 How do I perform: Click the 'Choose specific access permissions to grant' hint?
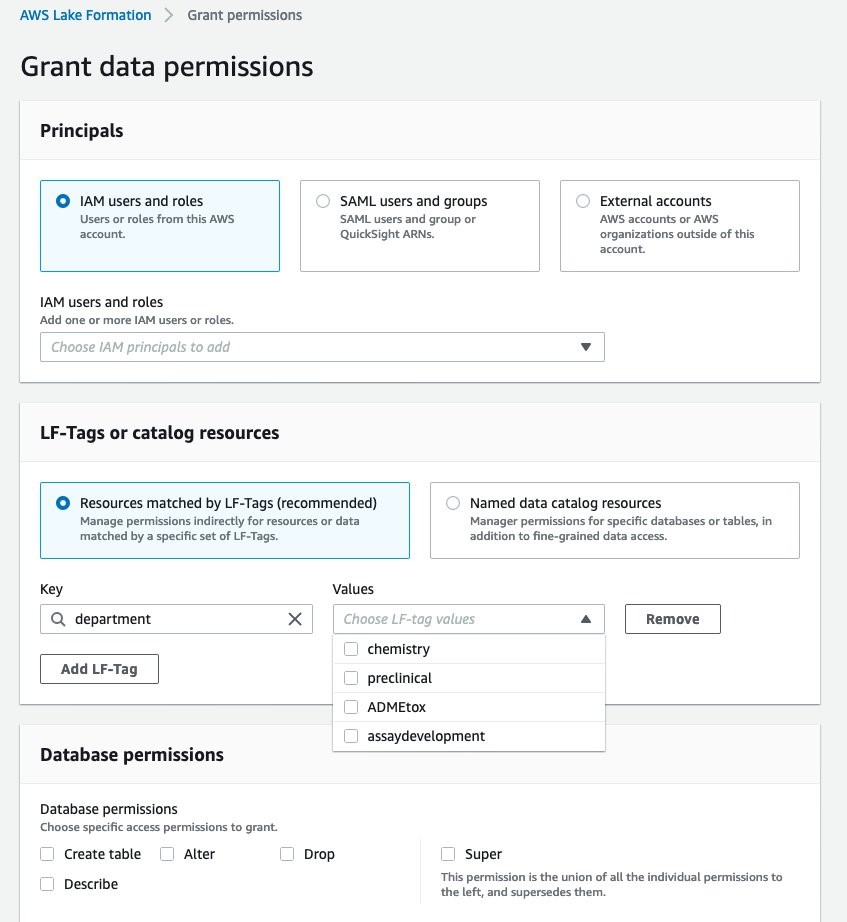point(159,827)
